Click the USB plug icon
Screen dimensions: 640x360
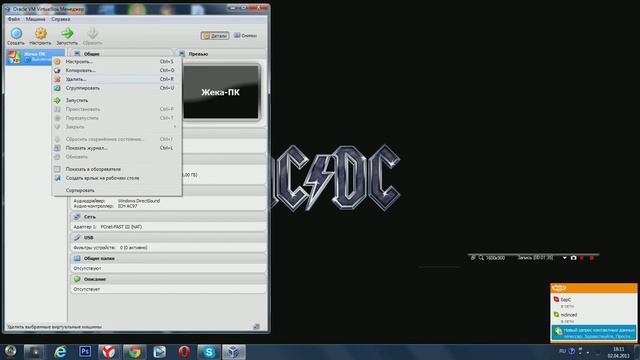tap(77, 238)
